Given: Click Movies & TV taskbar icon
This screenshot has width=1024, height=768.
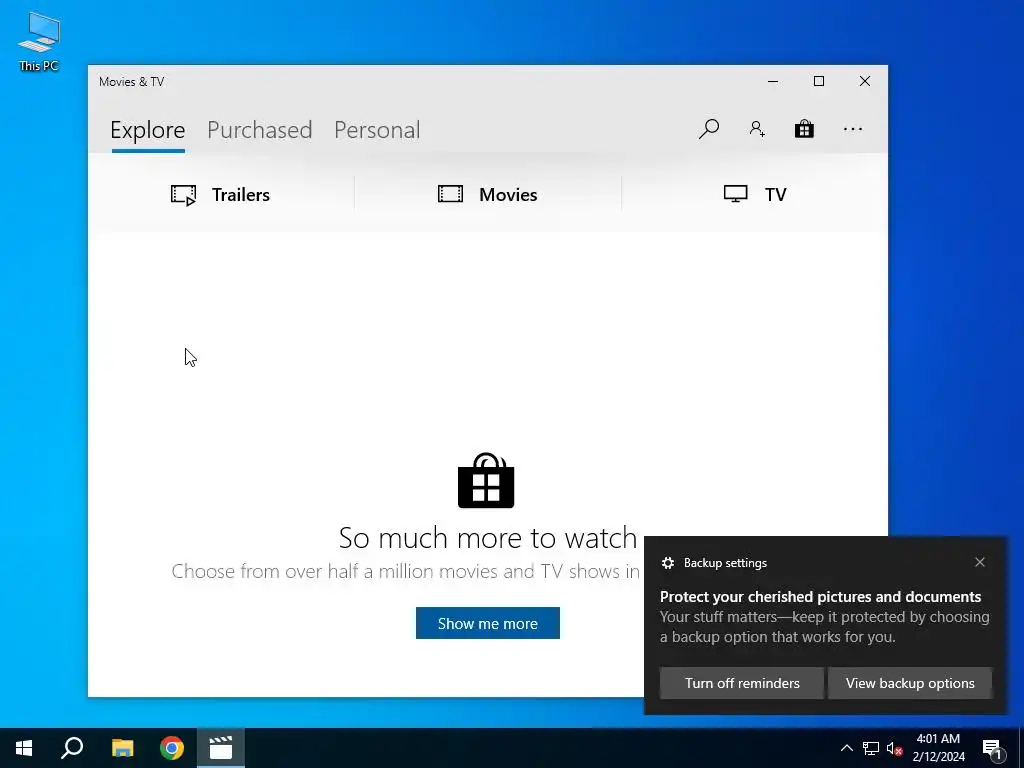Looking at the screenshot, I should pyautogui.click(x=221, y=748).
